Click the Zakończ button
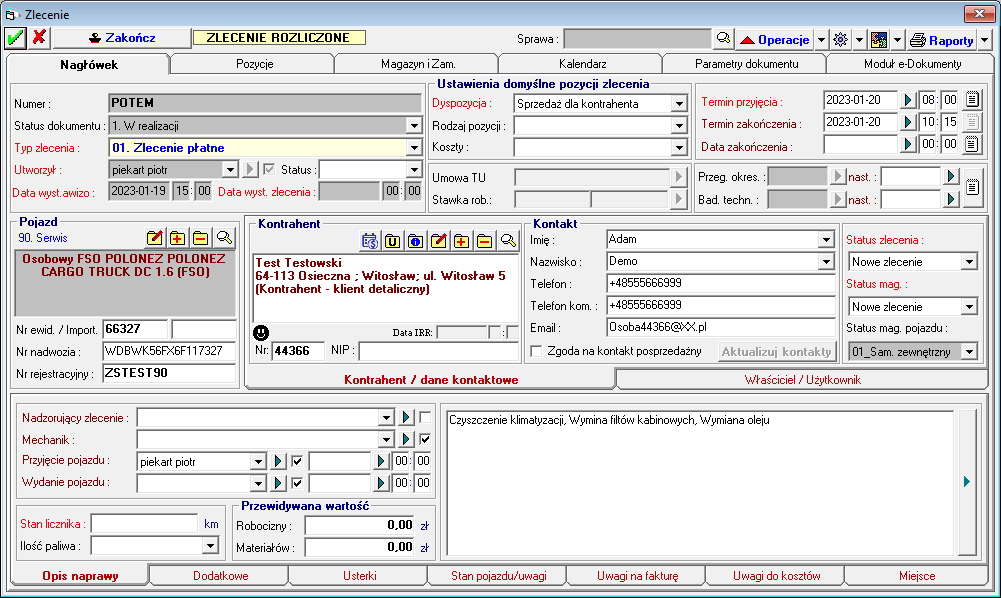The image size is (1001, 598). [122, 38]
